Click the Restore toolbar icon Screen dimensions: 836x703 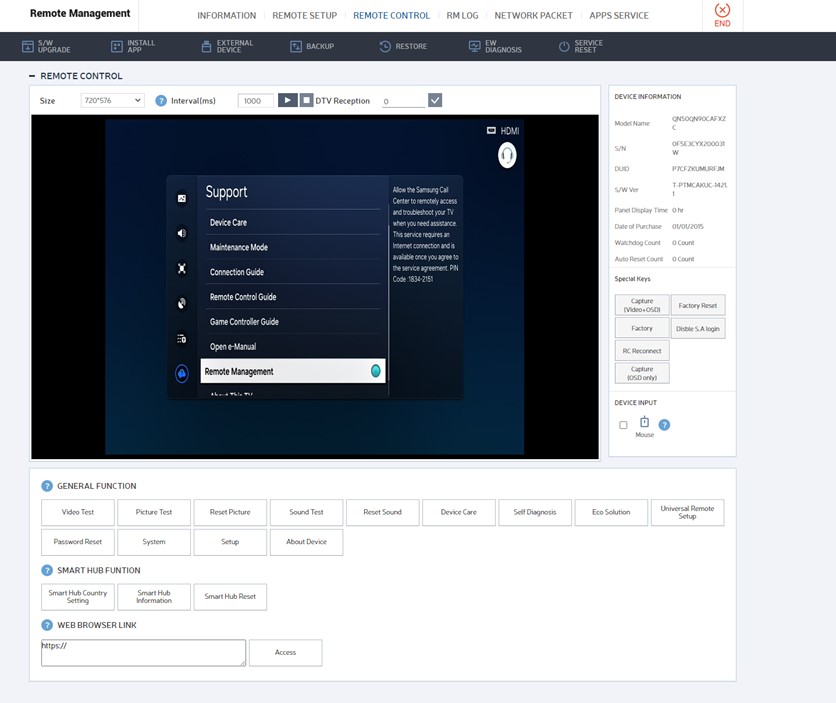click(385, 46)
